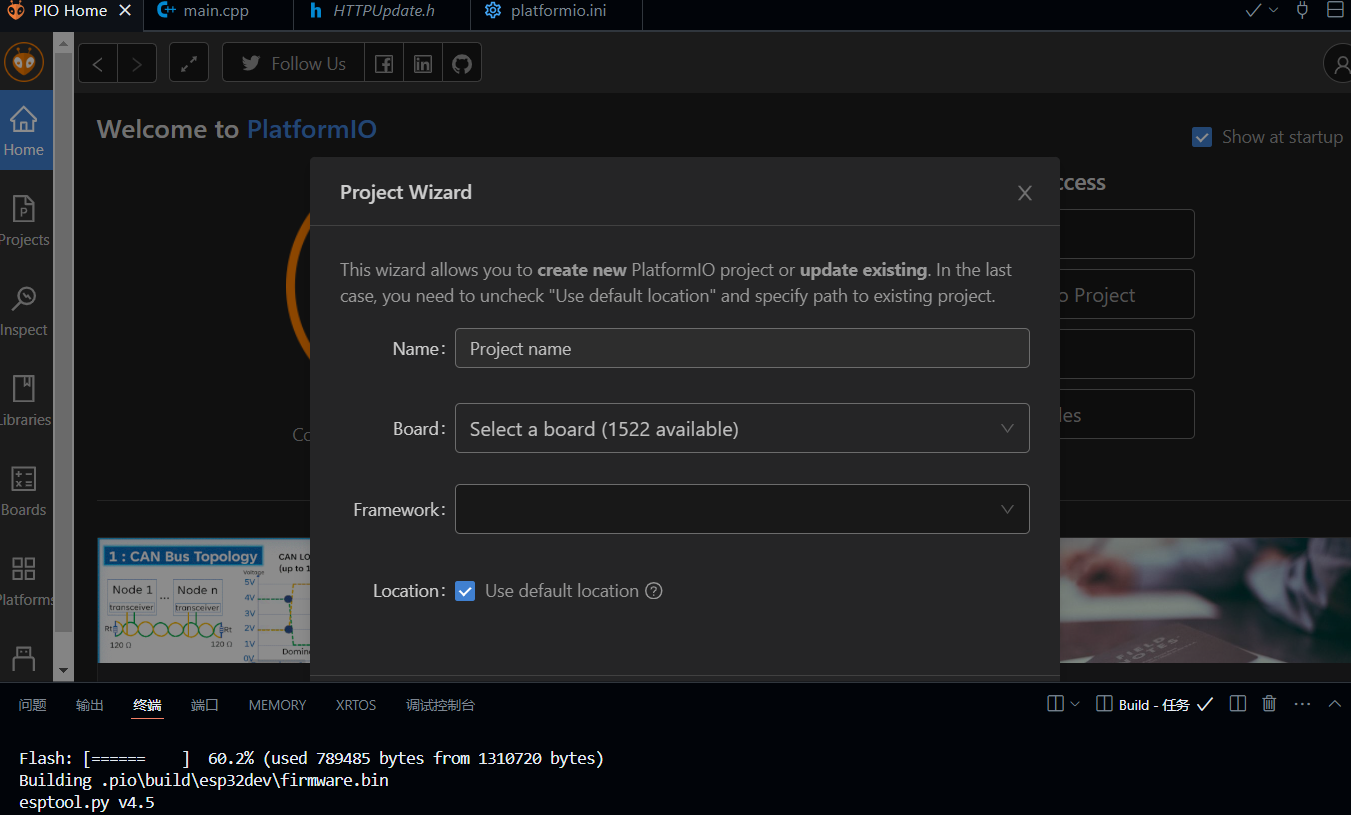Screen dimensions: 1351x815
Task: Open the account user icon
Action: coord(1339,63)
